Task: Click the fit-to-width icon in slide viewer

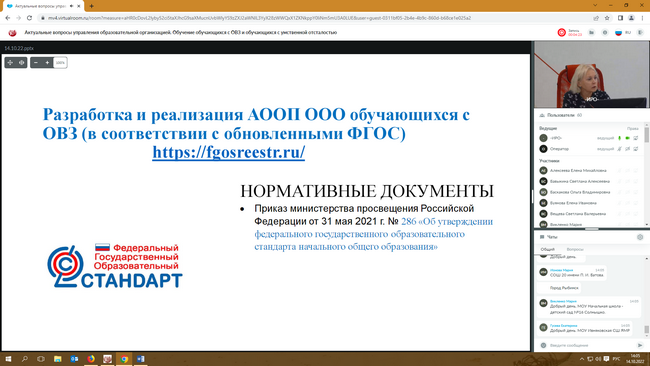Action: (22, 63)
